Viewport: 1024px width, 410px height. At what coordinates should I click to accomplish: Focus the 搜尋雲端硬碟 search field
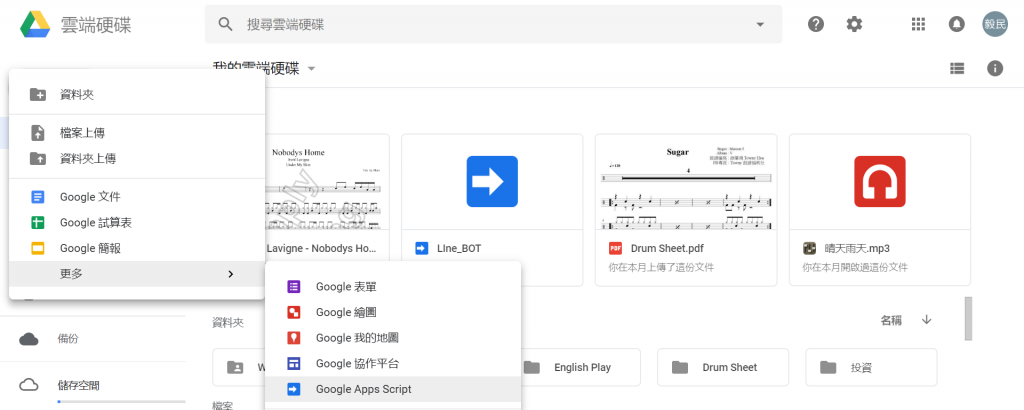point(493,25)
